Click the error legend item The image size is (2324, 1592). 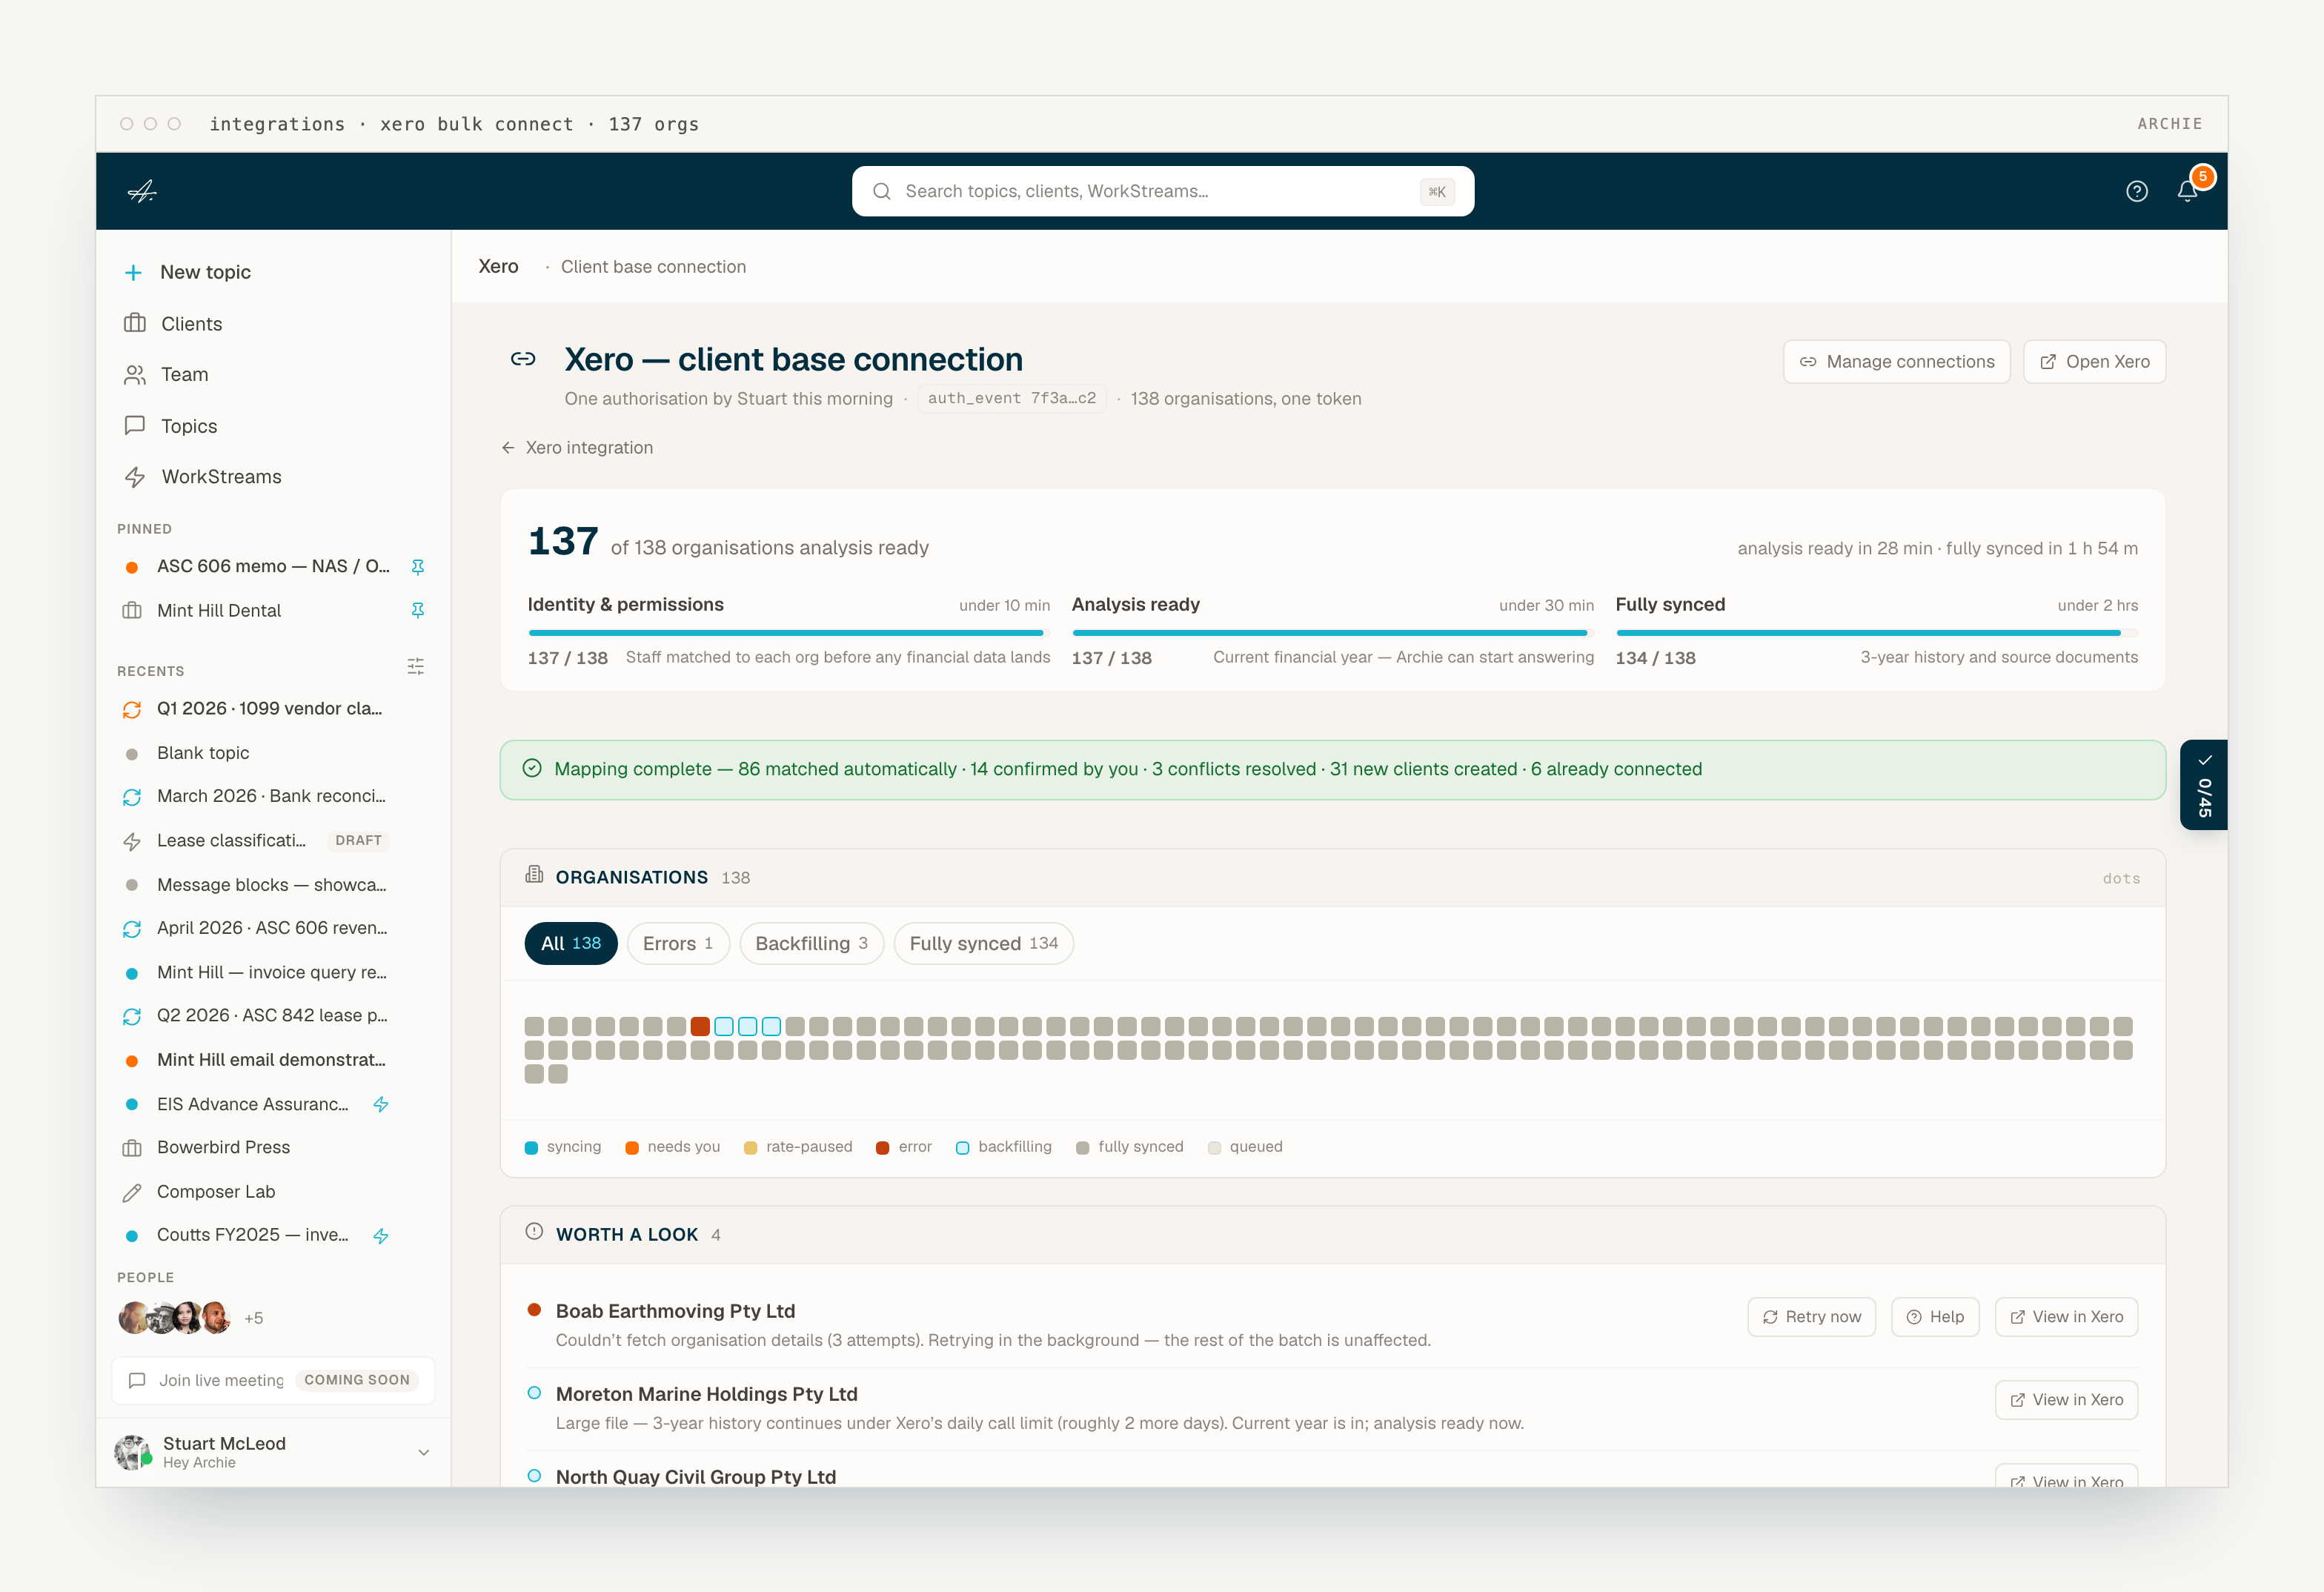pos(904,1147)
